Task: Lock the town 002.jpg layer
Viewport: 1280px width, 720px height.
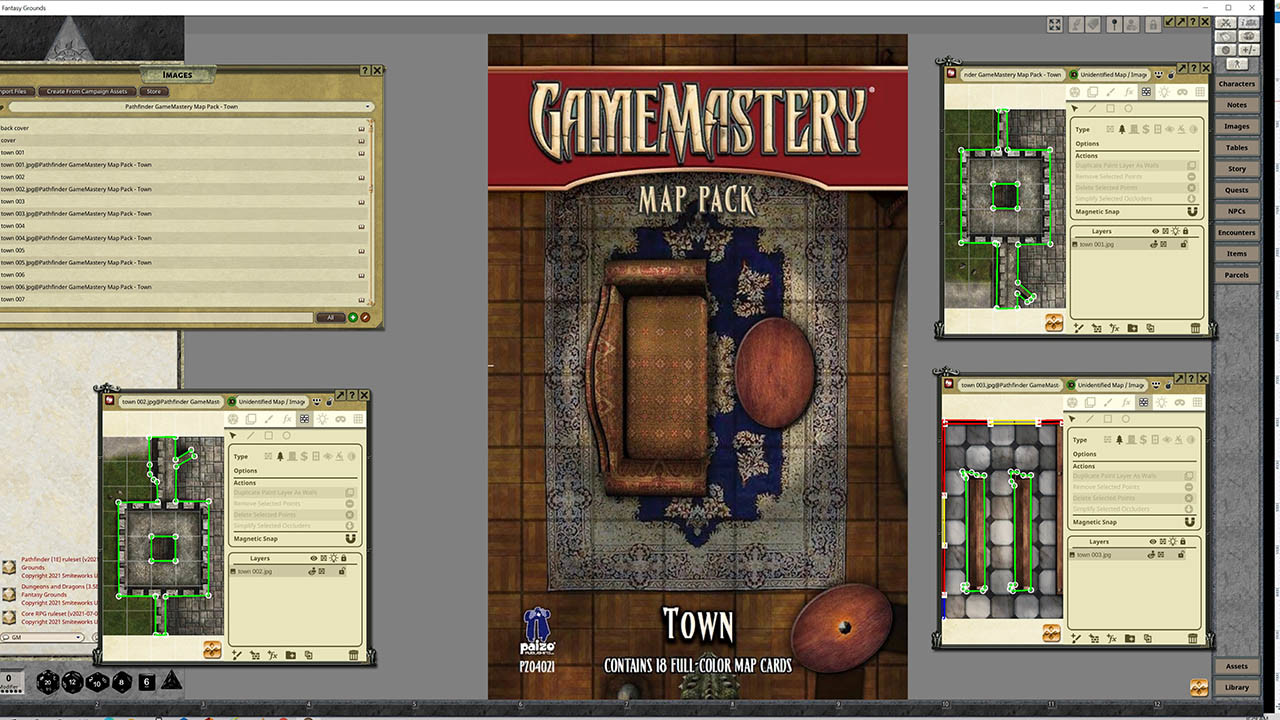Action: point(342,571)
